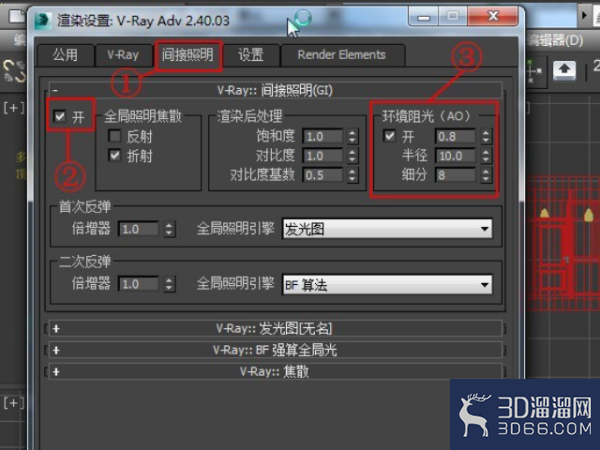This screenshot has width=600, height=450.
Task: Close the 渲染设置 window
Action: point(493,16)
